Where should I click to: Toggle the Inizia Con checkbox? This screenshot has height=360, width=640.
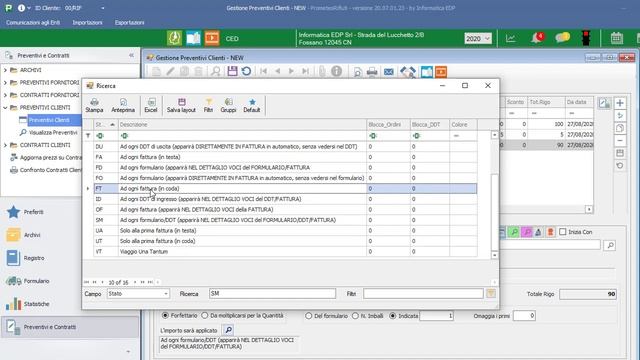coord(562,232)
